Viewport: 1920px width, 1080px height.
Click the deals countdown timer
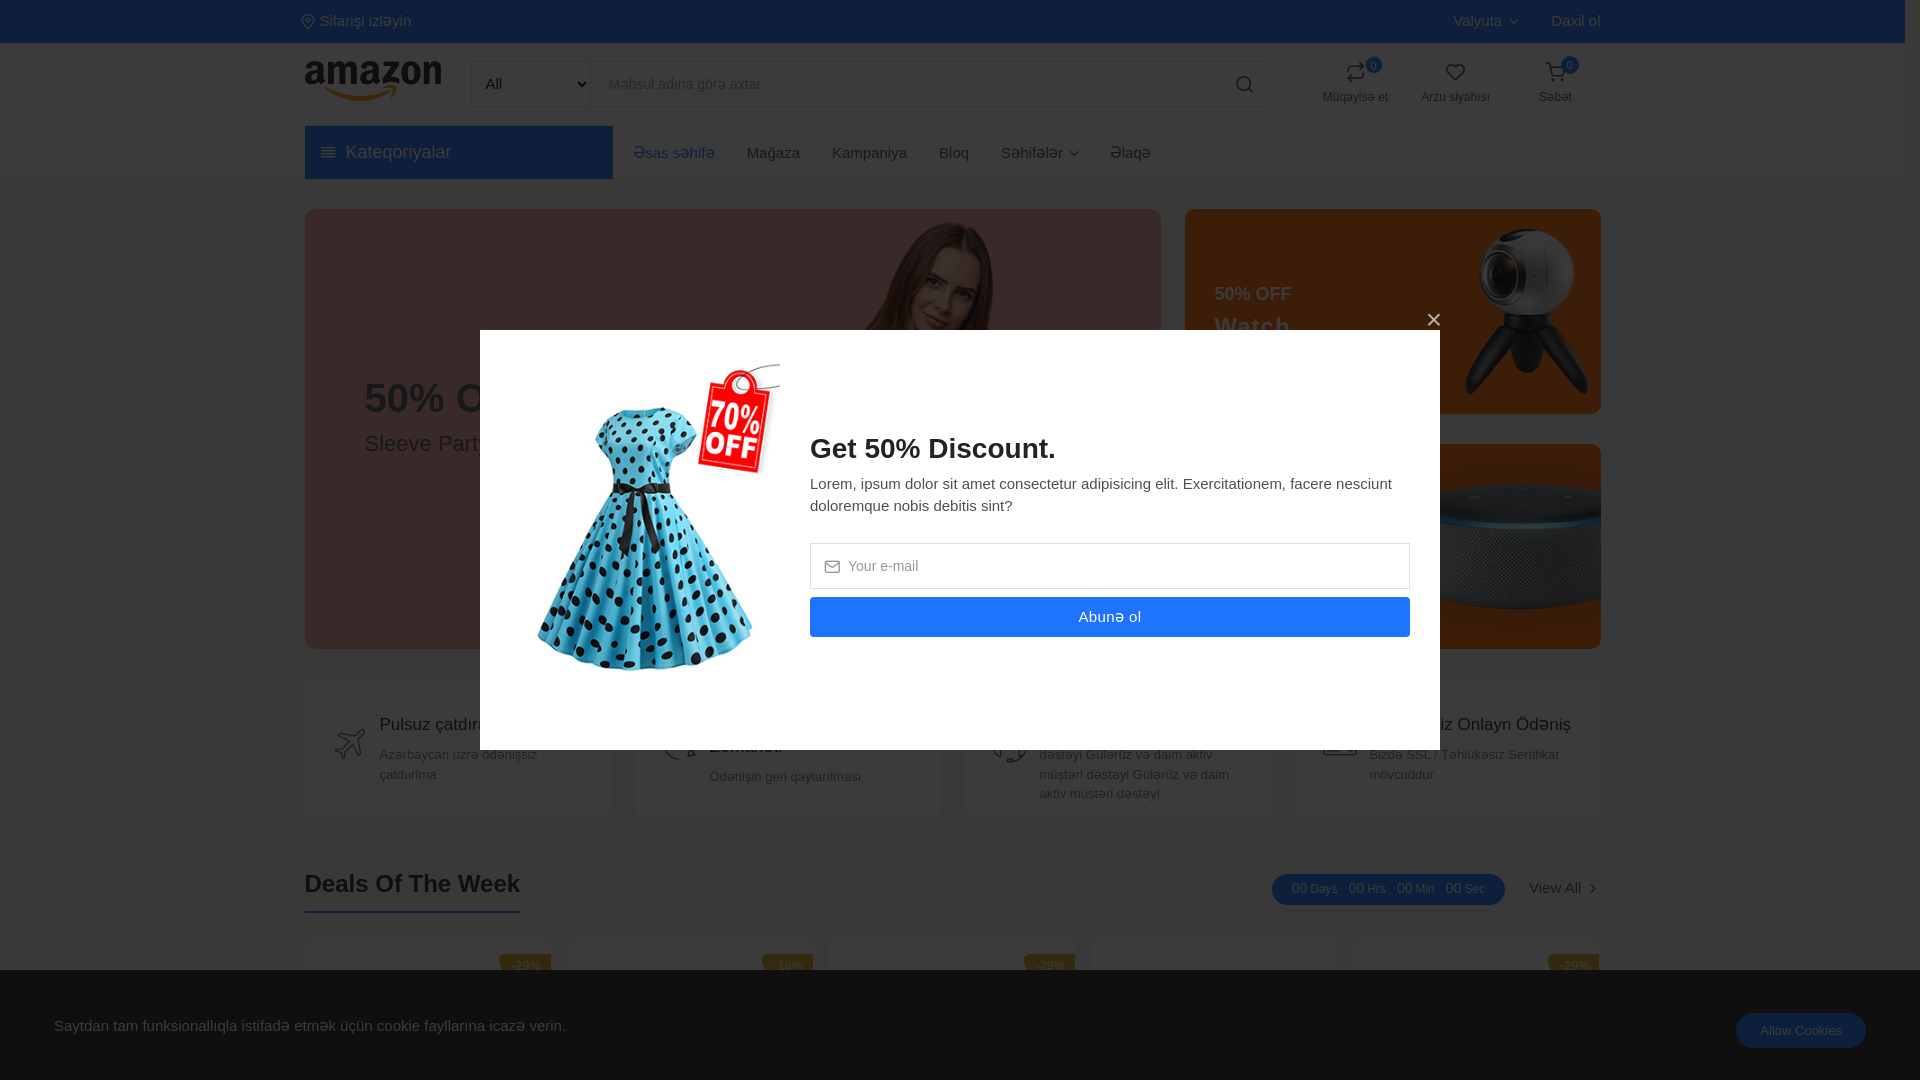(x=1388, y=889)
